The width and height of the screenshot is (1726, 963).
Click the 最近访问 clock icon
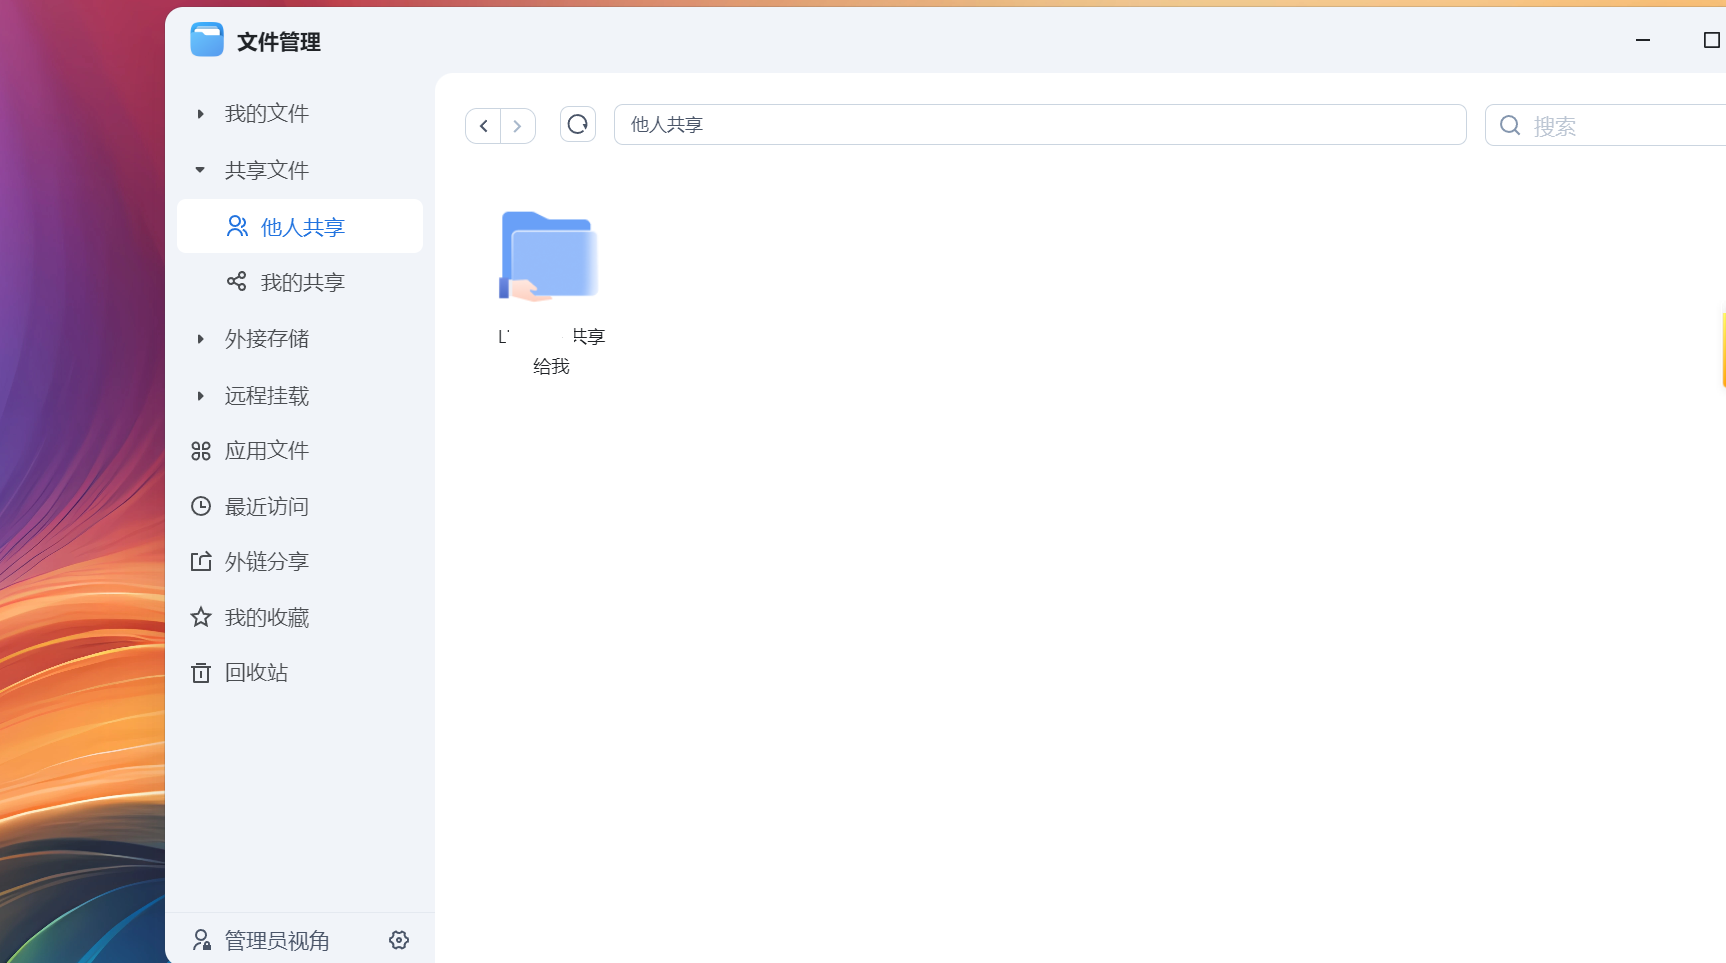(x=201, y=506)
